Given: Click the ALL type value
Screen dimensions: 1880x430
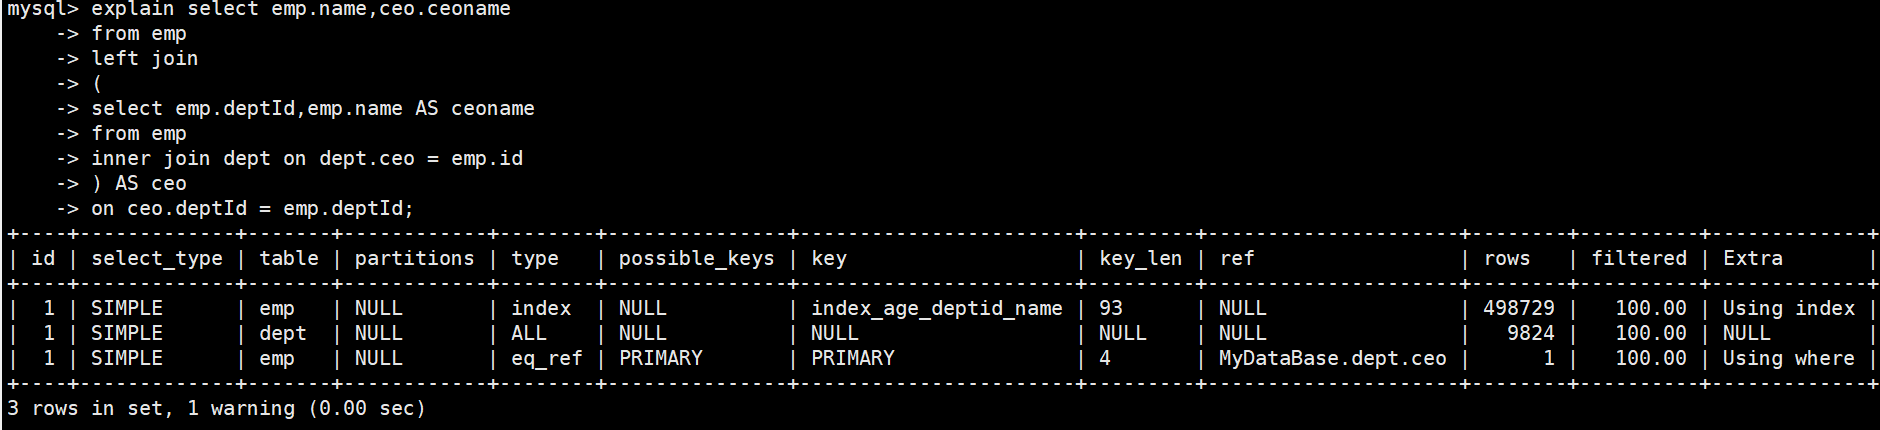Looking at the screenshot, I should [x=529, y=333].
